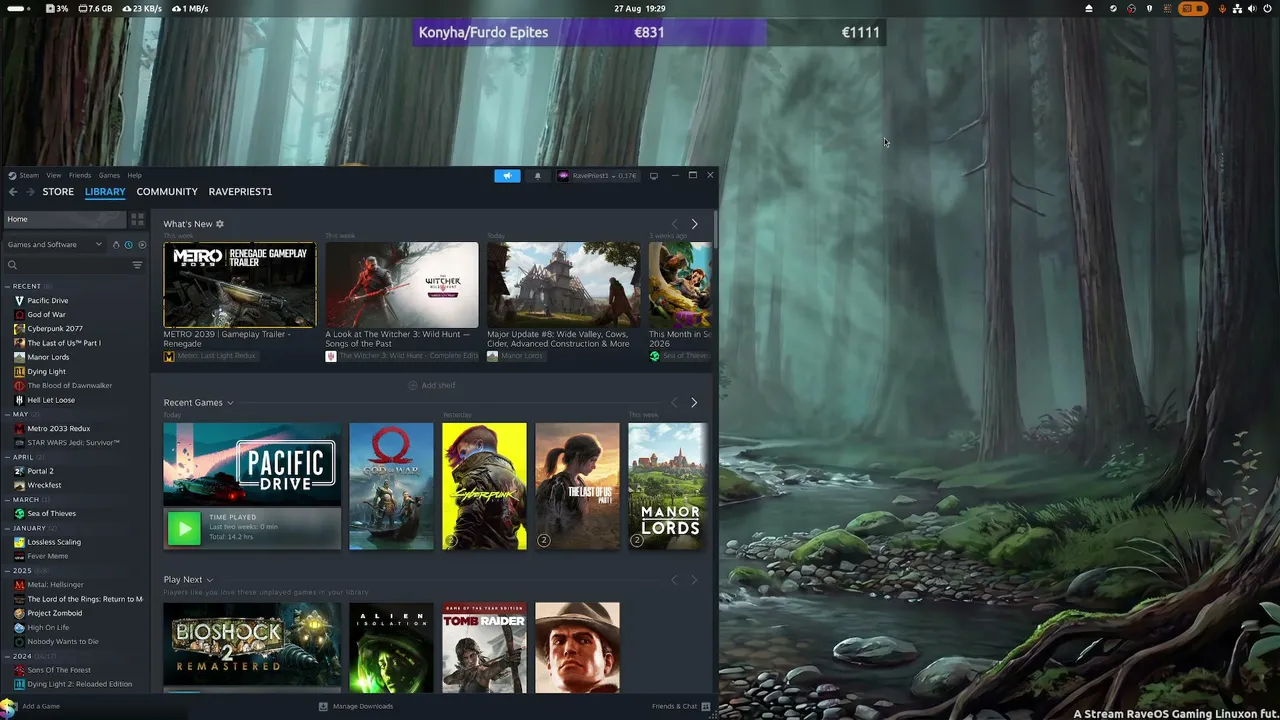
Task: Open Alien Isolation cover in Play Next
Action: pos(391,647)
